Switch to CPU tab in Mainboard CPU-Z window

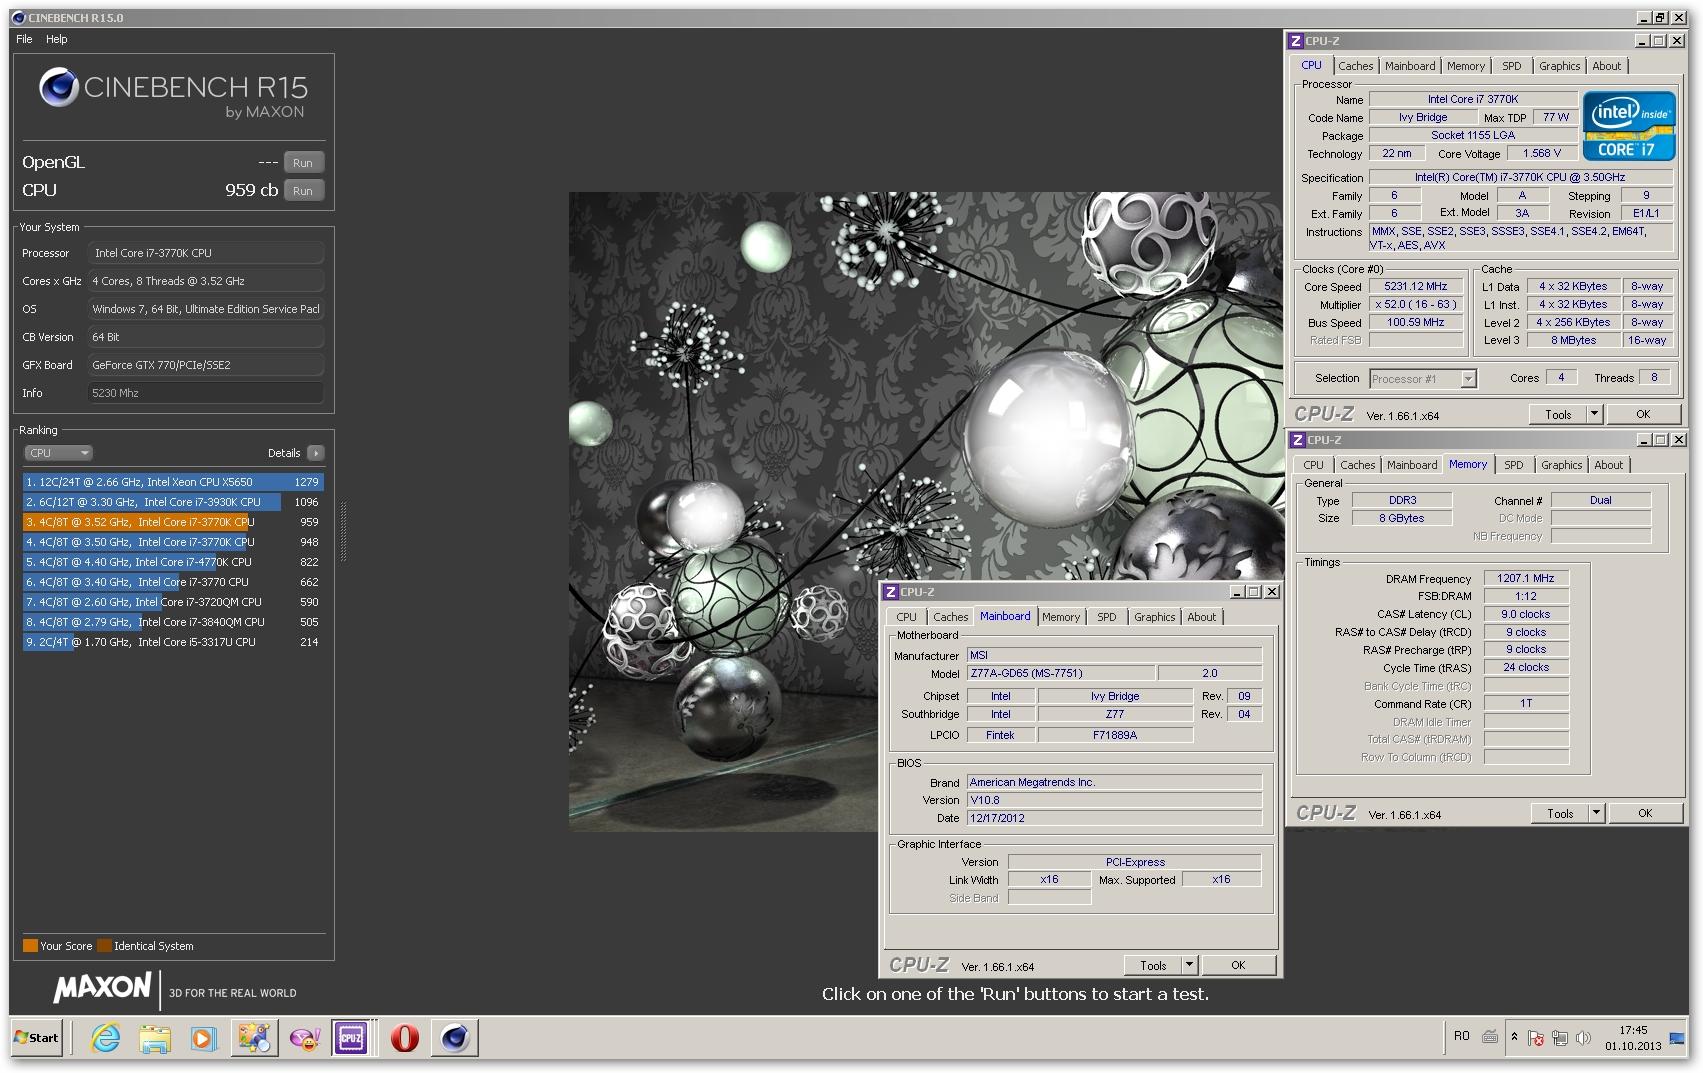906,617
